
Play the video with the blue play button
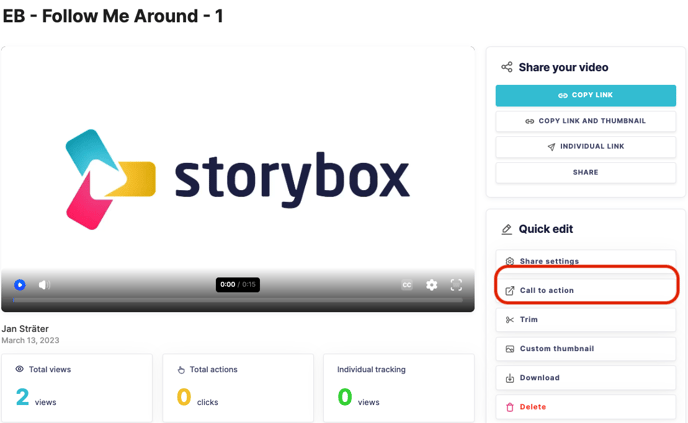tap(20, 285)
